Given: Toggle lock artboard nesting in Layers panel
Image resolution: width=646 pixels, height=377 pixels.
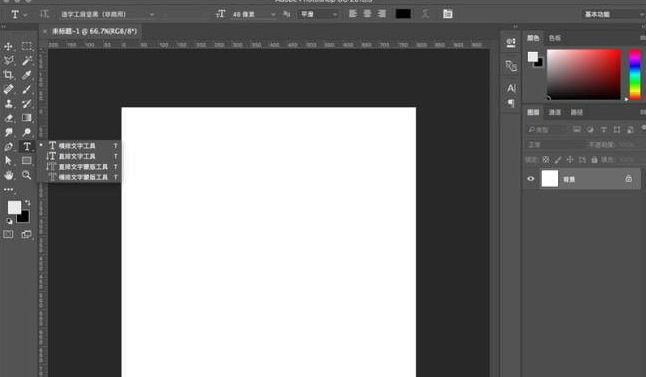Looking at the screenshot, I should point(582,159).
